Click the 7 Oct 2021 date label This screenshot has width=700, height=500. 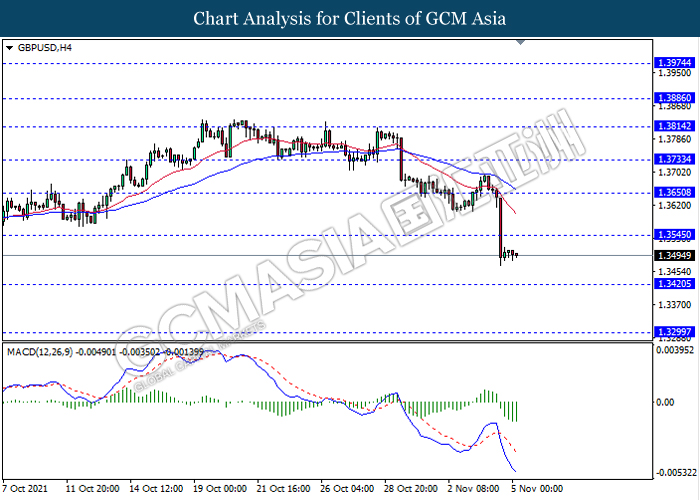(x=25, y=488)
